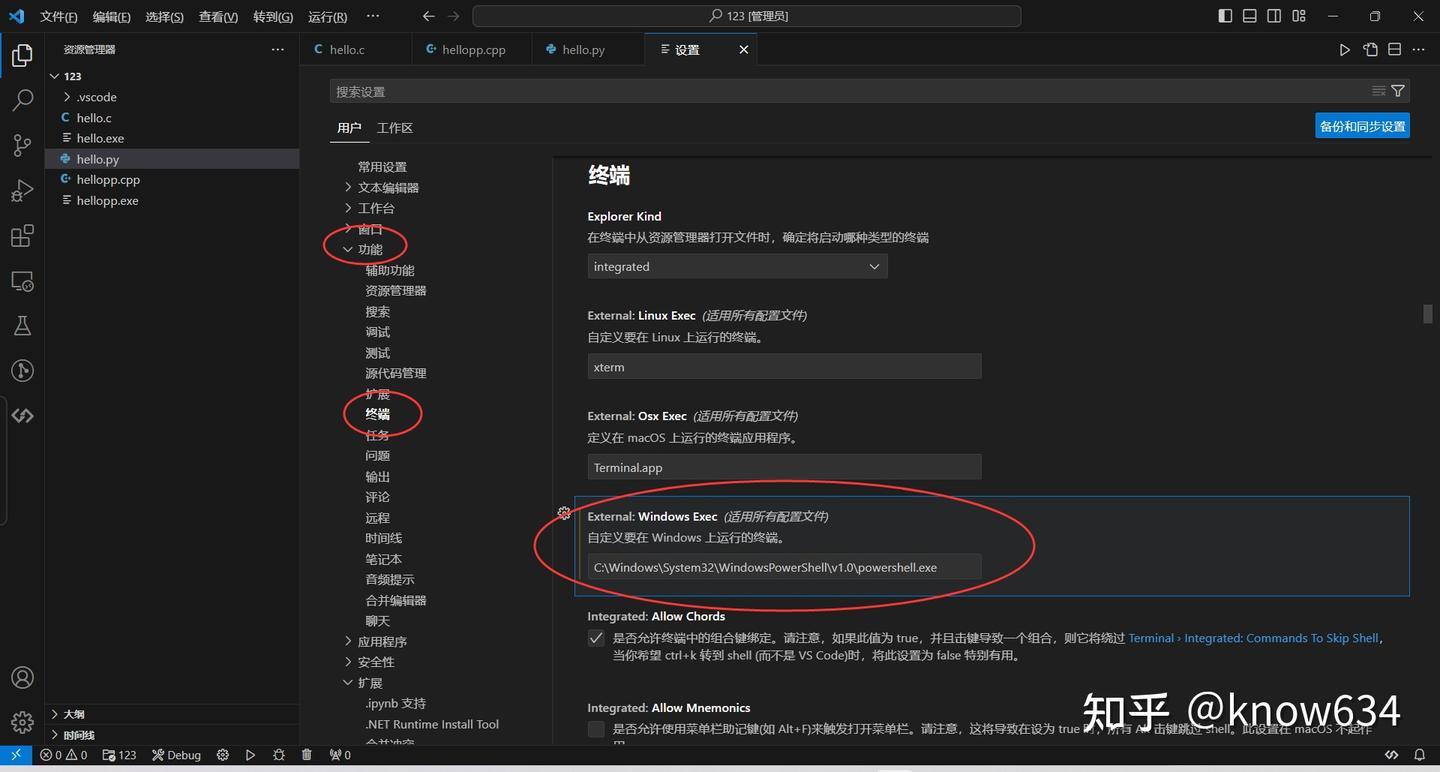
Task: Collapse the 123 folder in Explorer
Action: pos(55,76)
